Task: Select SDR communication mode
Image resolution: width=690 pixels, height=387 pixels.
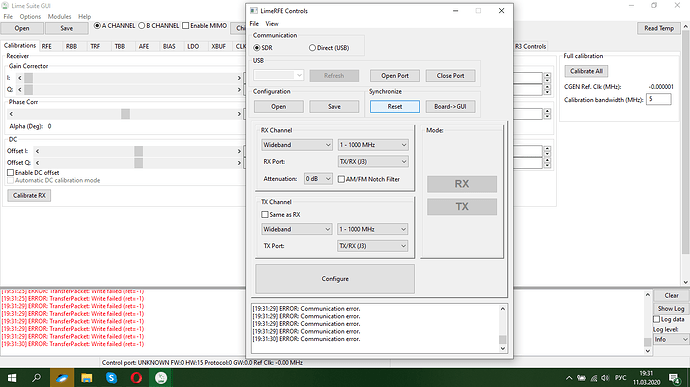Action: (x=257, y=48)
